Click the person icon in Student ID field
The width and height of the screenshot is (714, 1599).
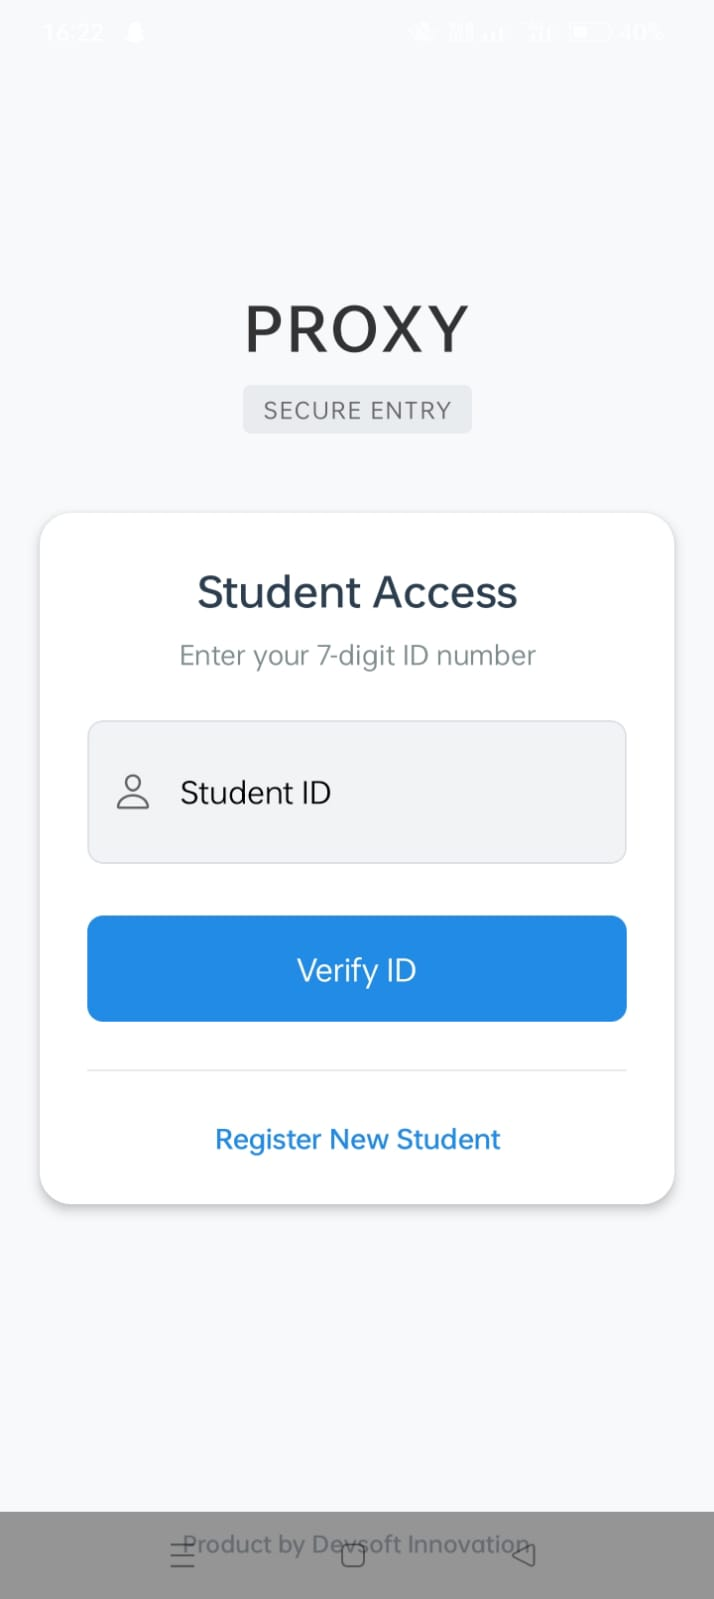(x=133, y=792)
